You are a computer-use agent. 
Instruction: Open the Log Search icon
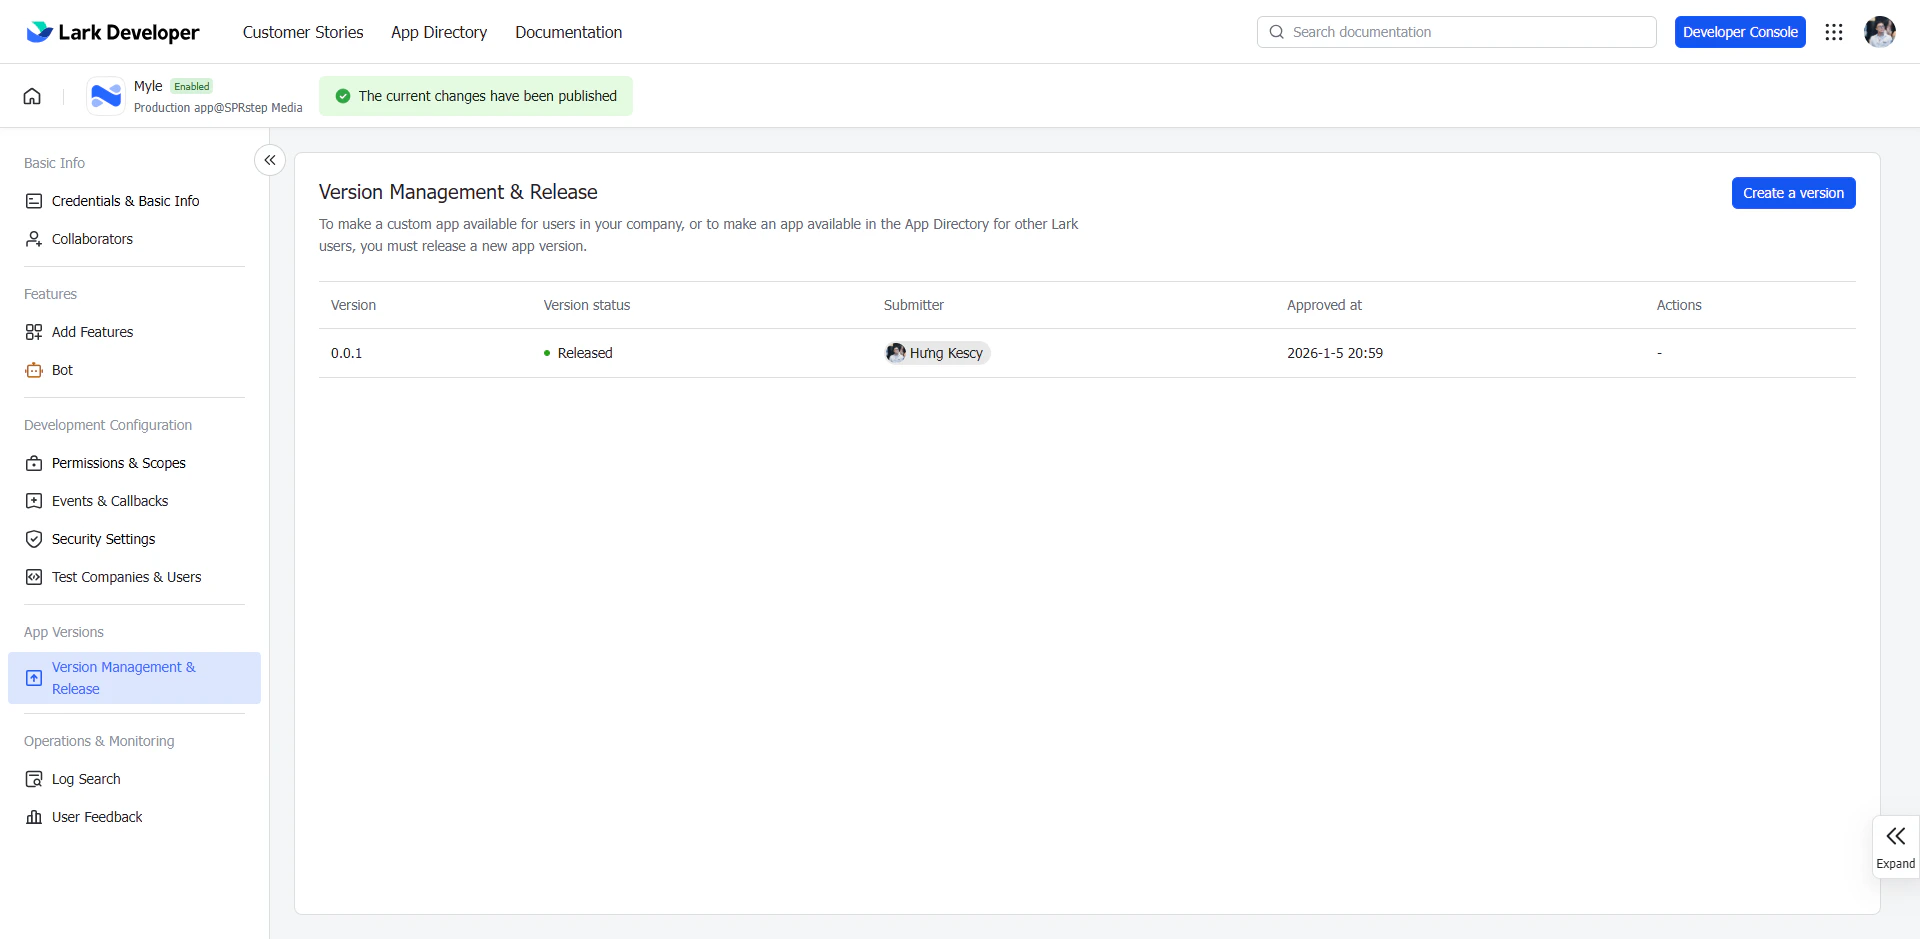click(34, 778)
